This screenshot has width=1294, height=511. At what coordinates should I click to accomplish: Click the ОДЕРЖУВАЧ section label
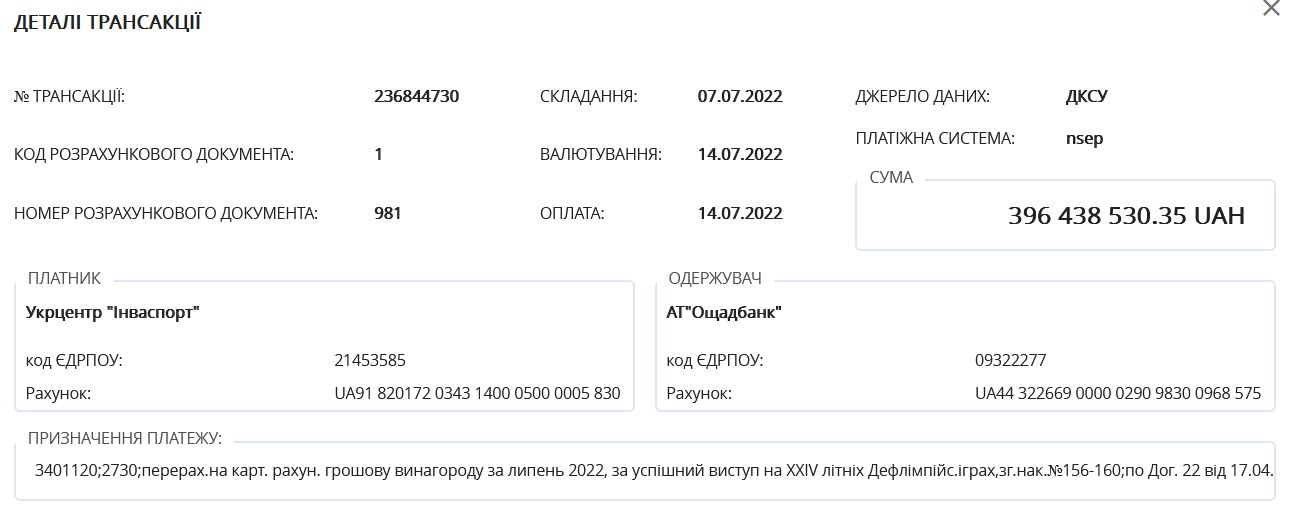tap(715, 279)
